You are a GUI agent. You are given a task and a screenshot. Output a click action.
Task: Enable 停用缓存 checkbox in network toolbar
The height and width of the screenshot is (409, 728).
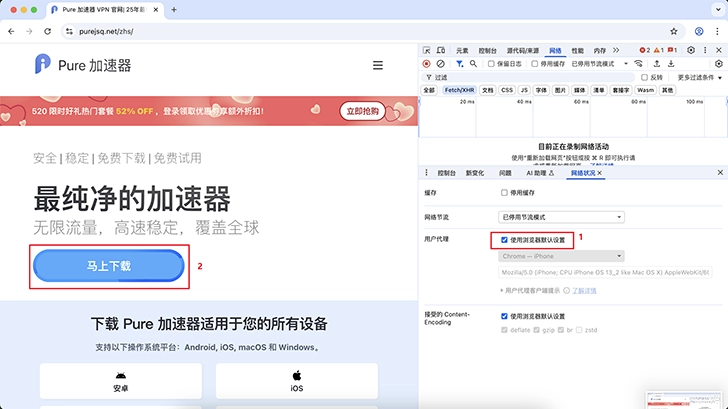(x=534, y=64)
